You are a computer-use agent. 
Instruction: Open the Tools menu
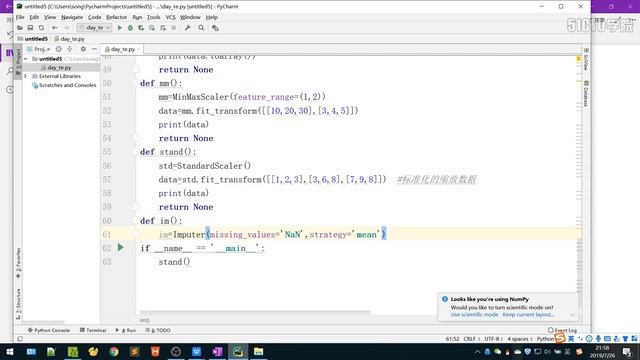coord(153,17)
